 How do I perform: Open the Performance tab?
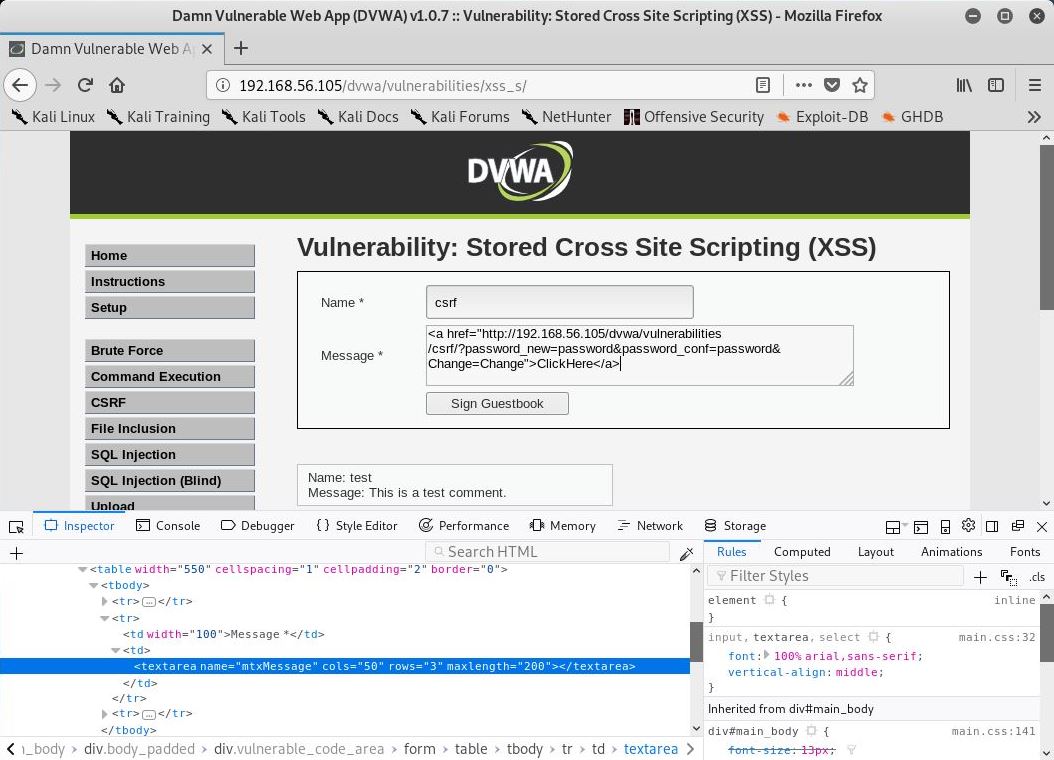pyautogui.click(x=464, y=525)
